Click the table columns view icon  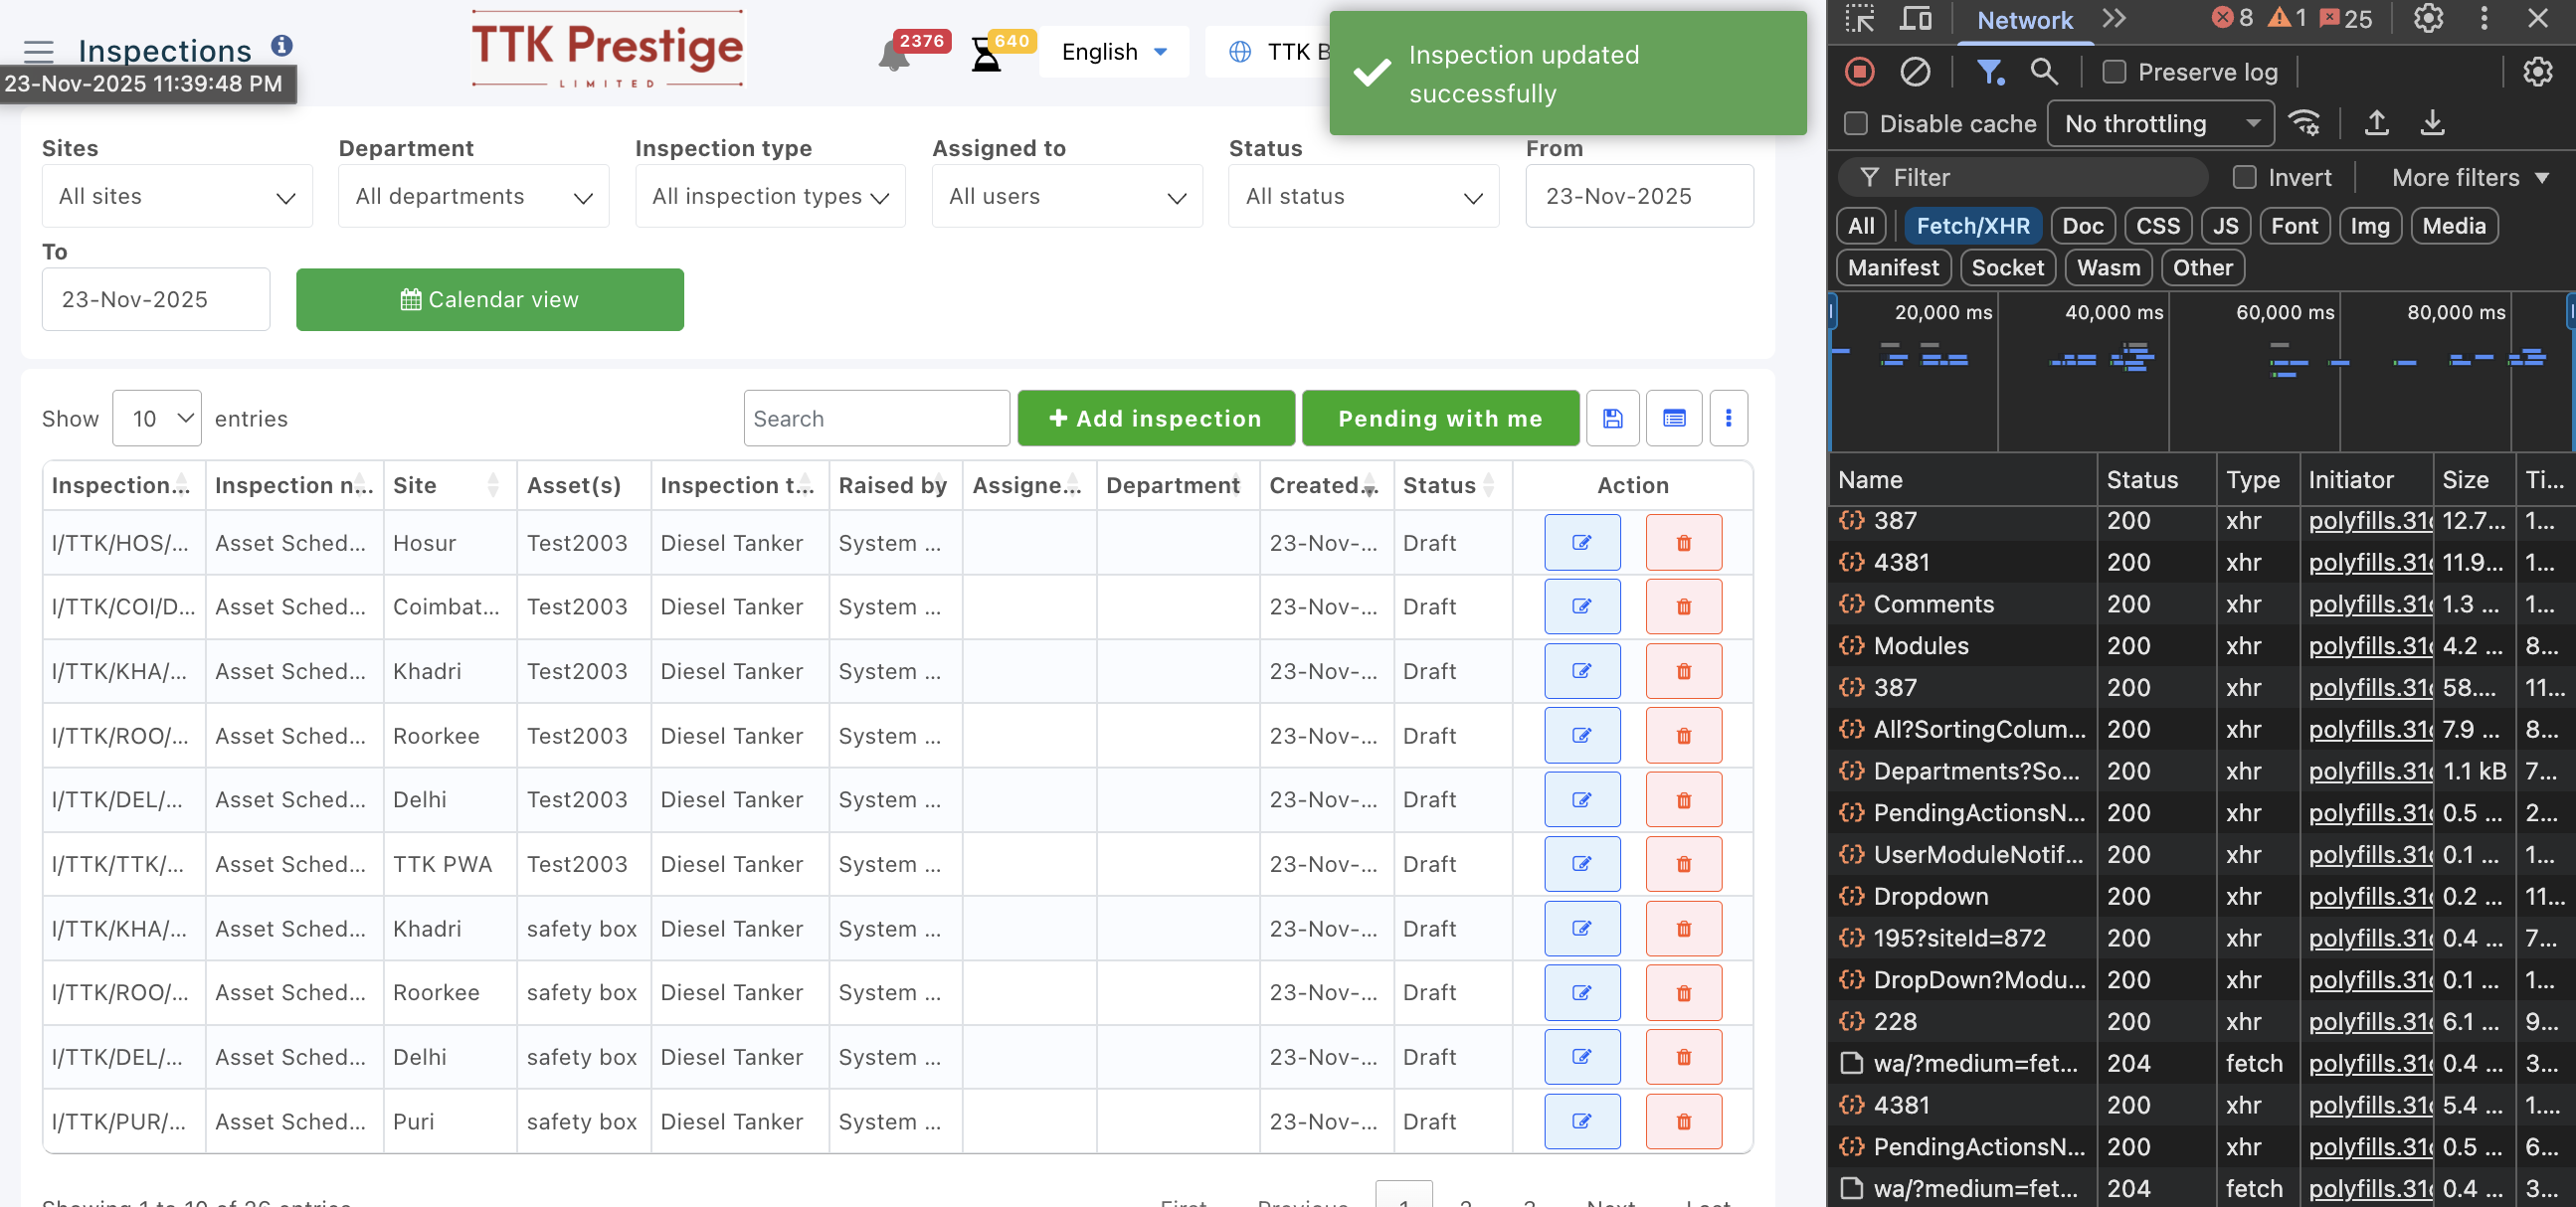[x=1674, y=418]
